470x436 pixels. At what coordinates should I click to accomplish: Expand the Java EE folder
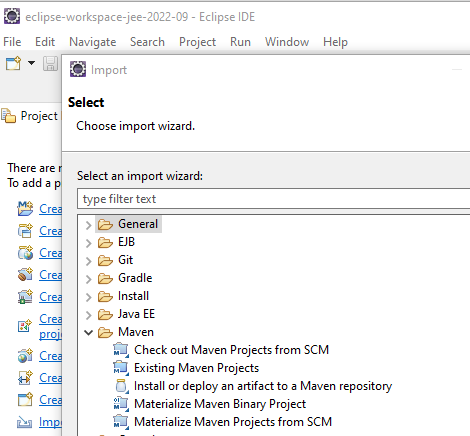pos(88,315)
